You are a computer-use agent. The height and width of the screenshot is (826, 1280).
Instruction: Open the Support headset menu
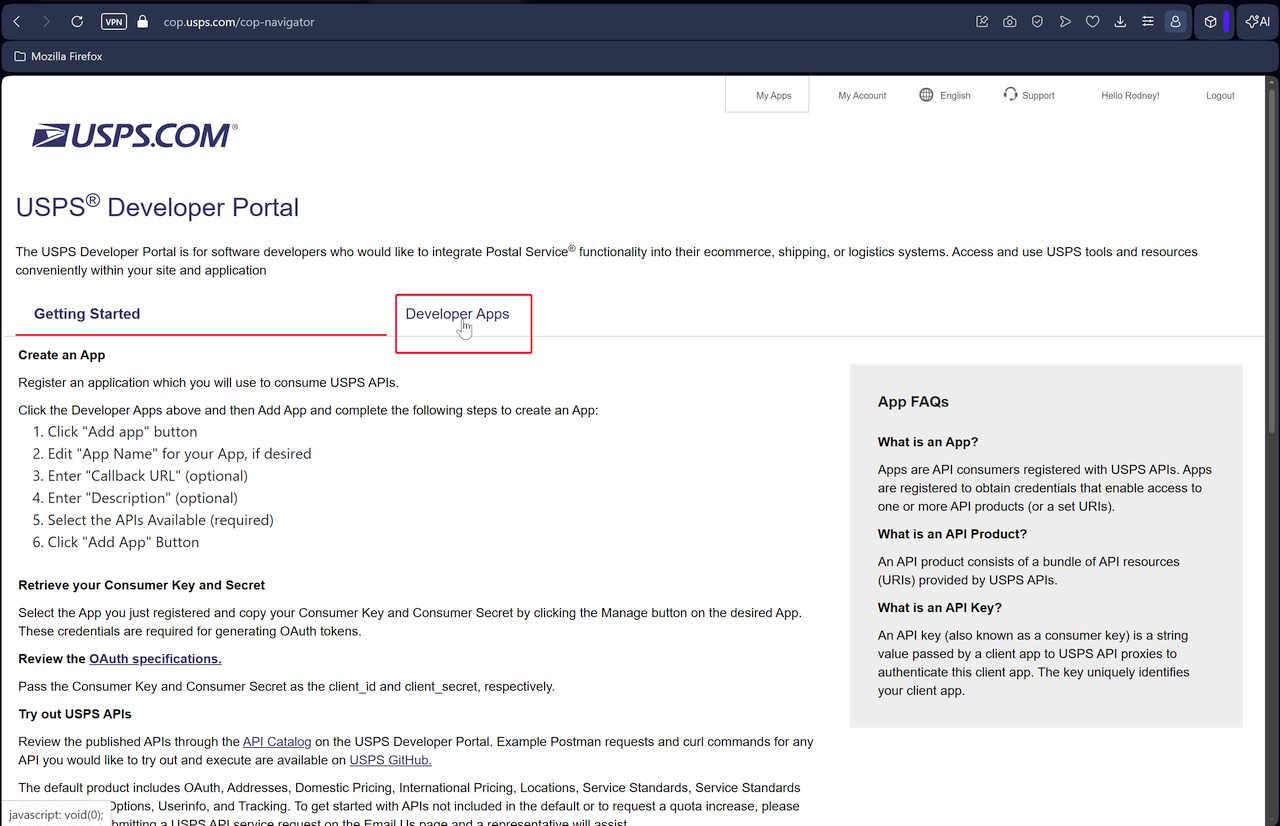pyautogui.click(x=1029, y=95)
